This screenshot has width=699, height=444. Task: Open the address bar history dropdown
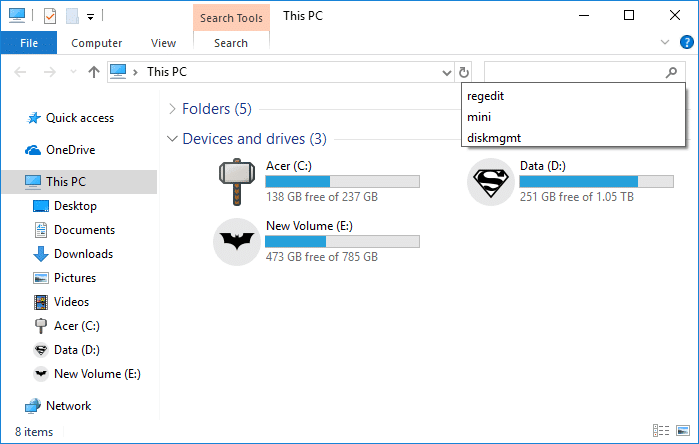pyautogui.click(x=446, y=72)
